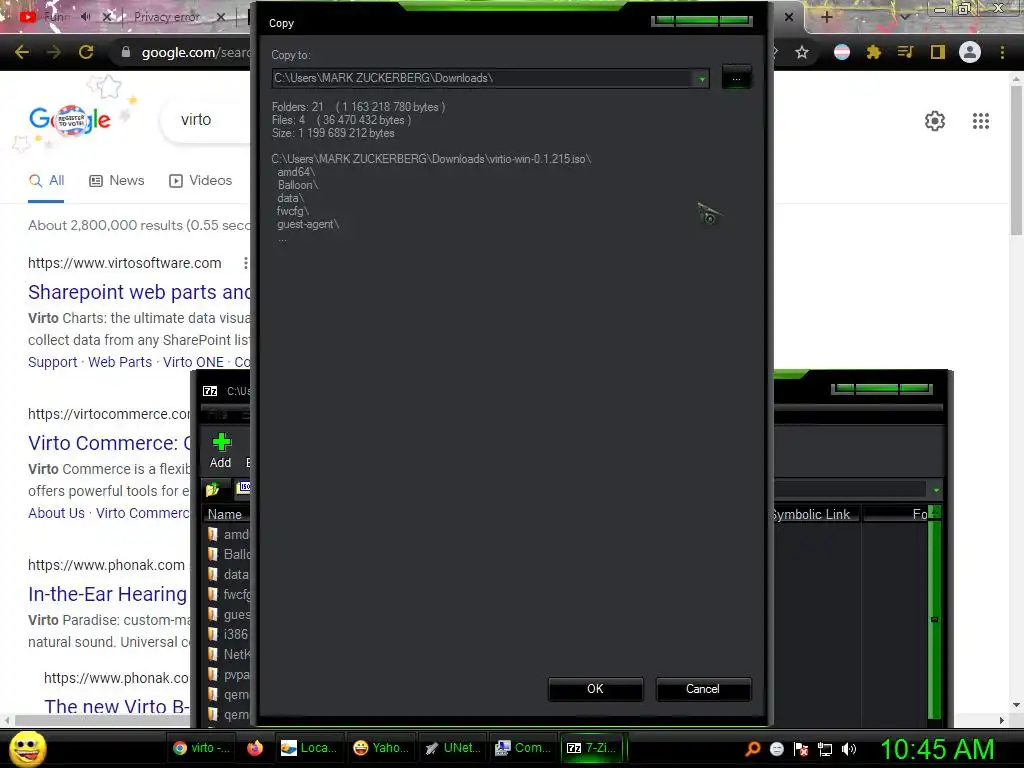Open About Us sitelink under Virto Commerce
Screen dimensions: 1024x768
point(56,513)
